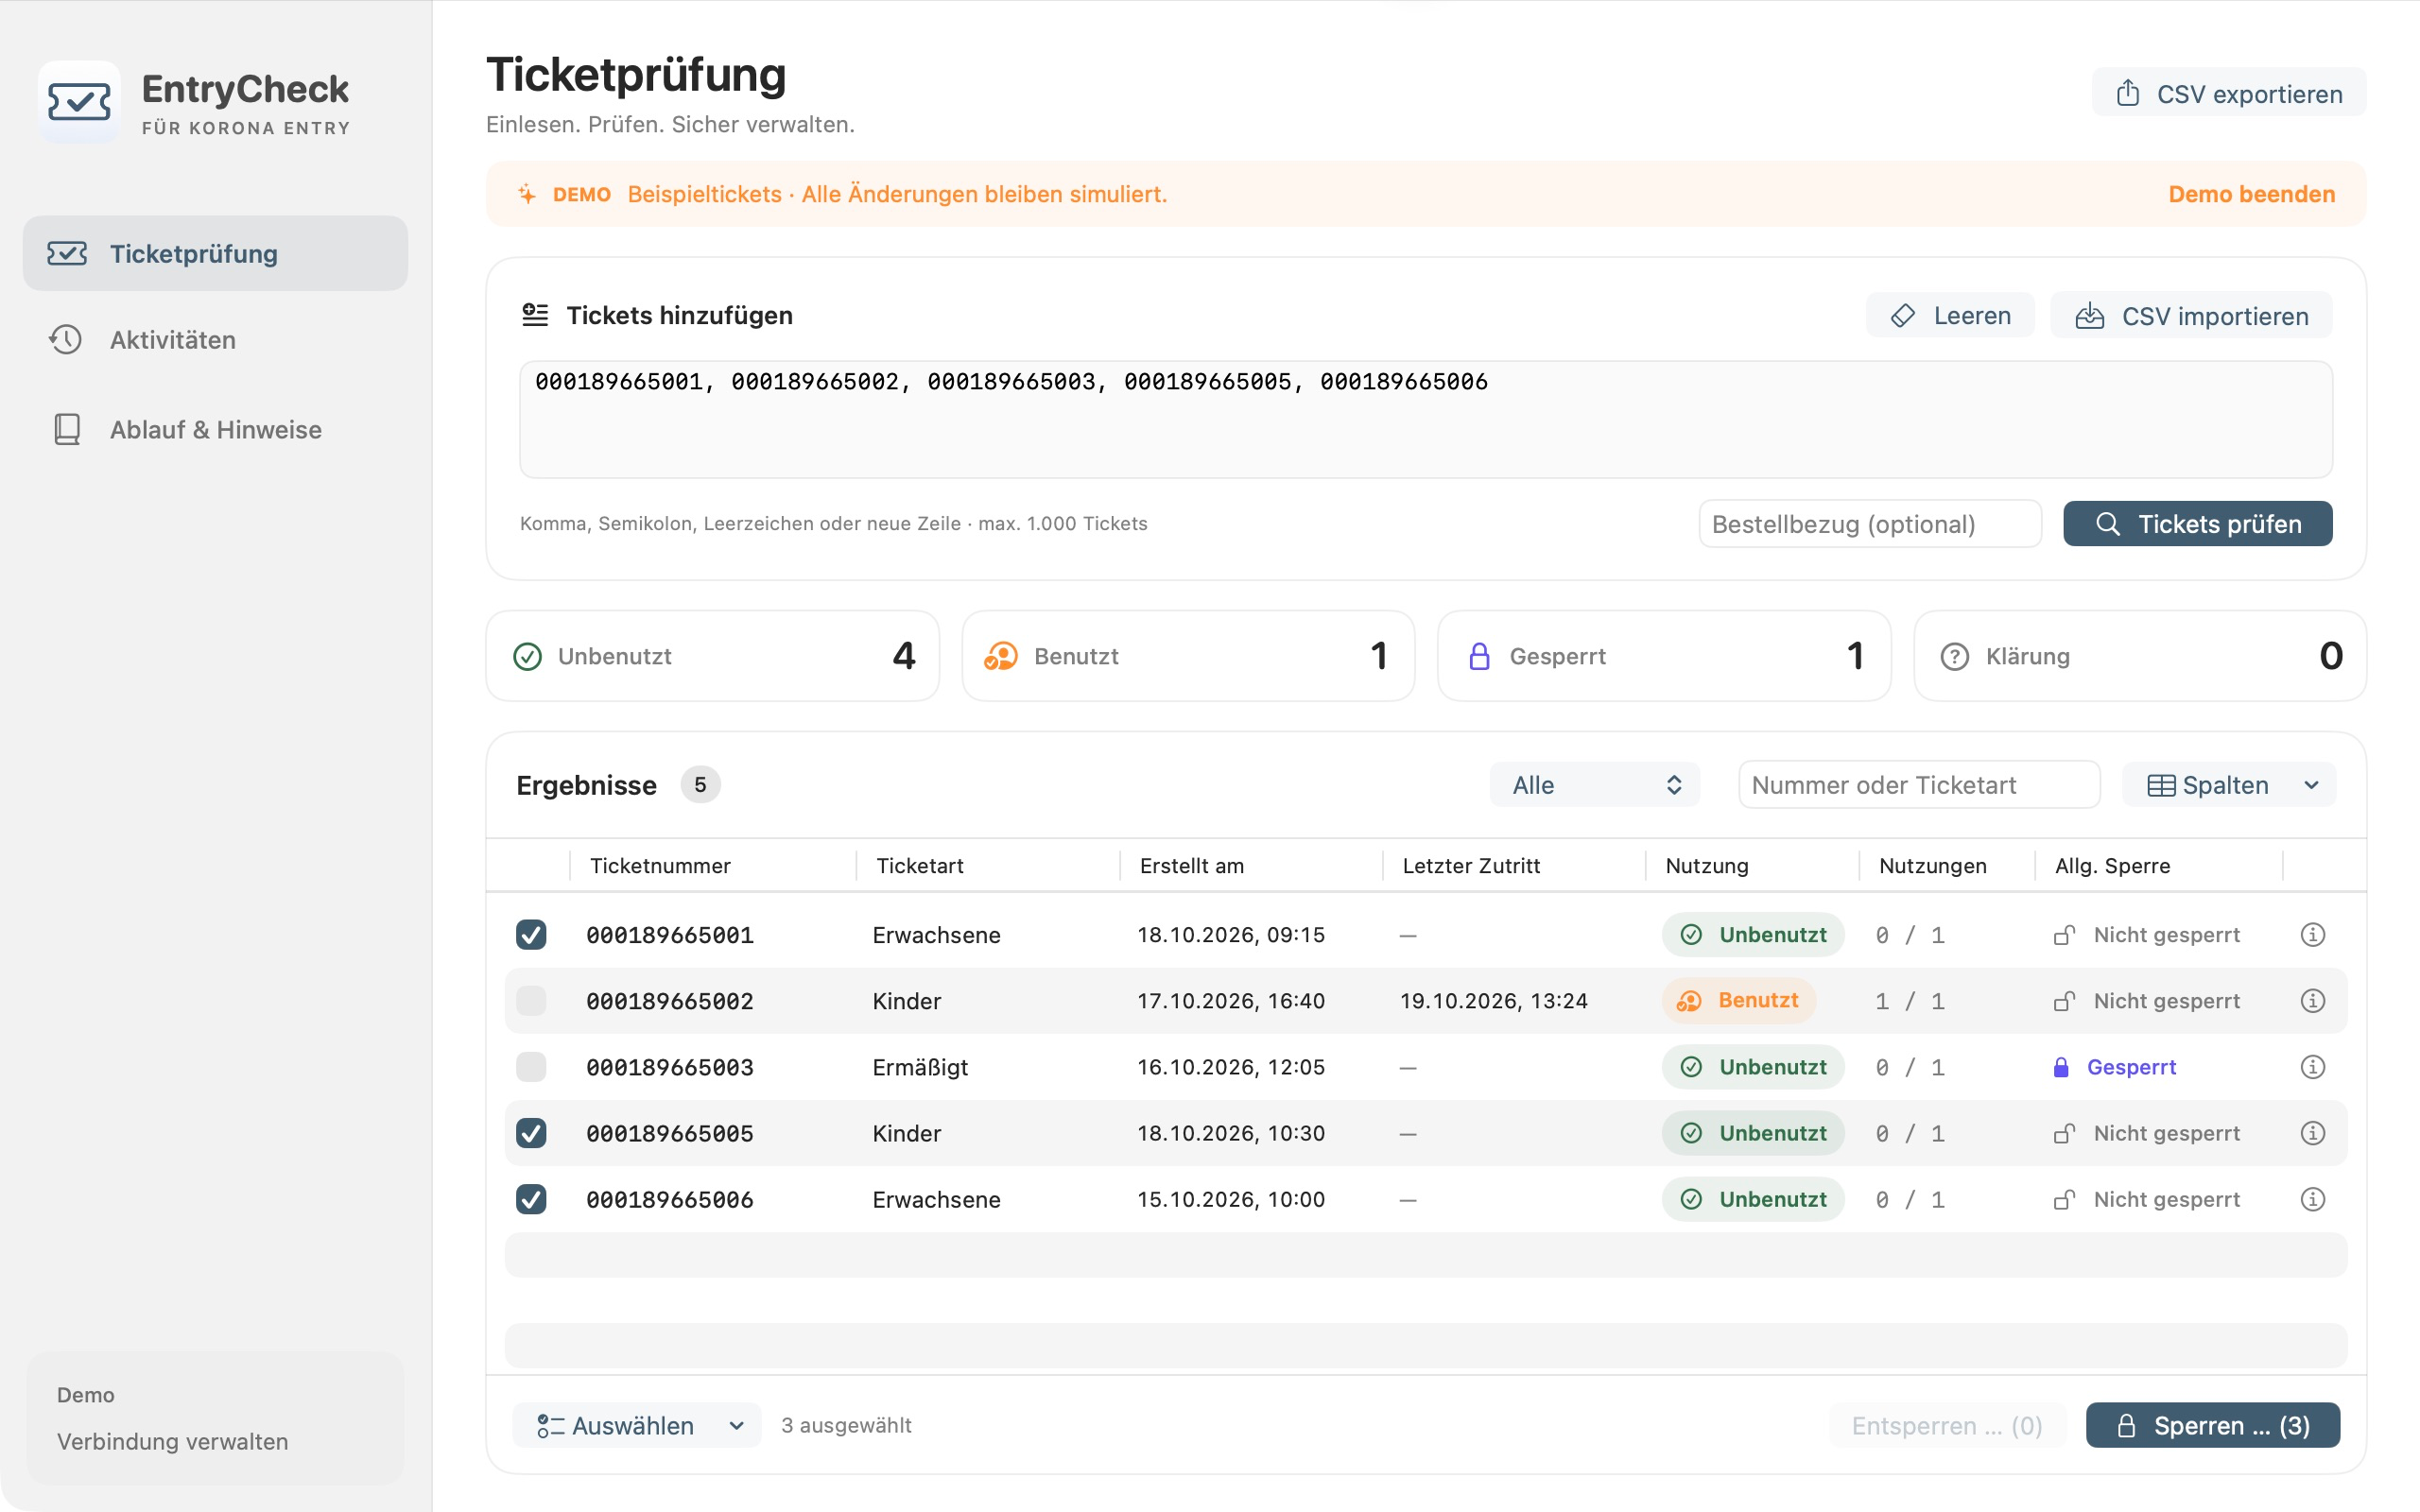Open info for ticket 000189665002

[x=2312, y=1001]
